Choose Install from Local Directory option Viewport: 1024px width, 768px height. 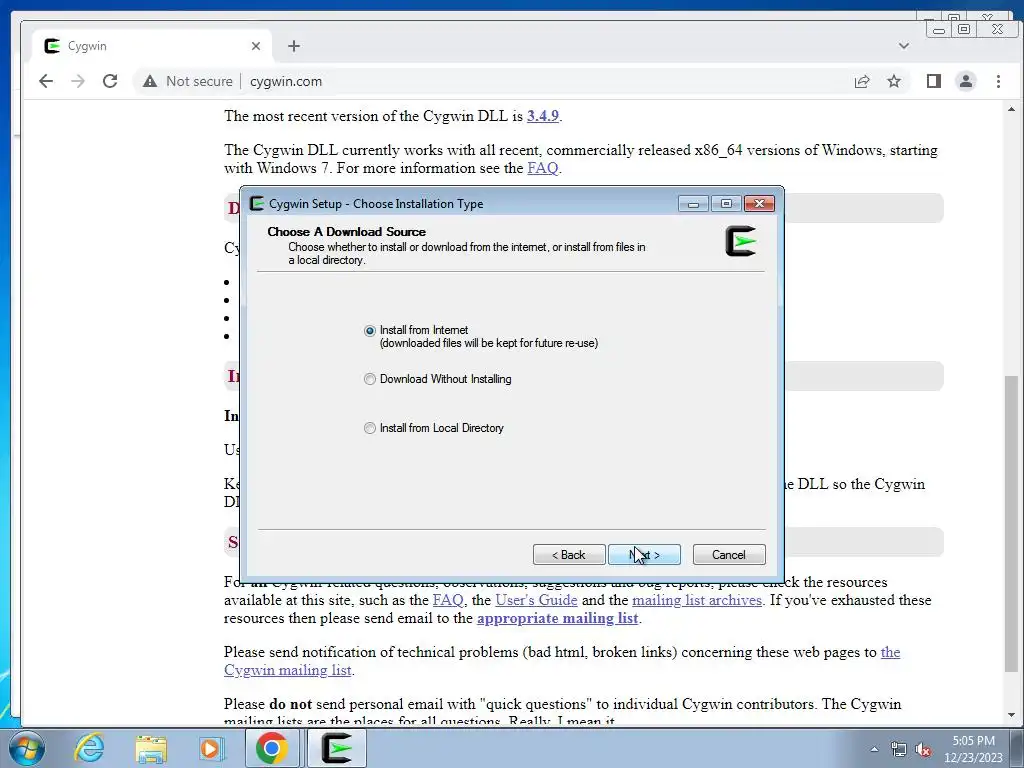(370, 428)
